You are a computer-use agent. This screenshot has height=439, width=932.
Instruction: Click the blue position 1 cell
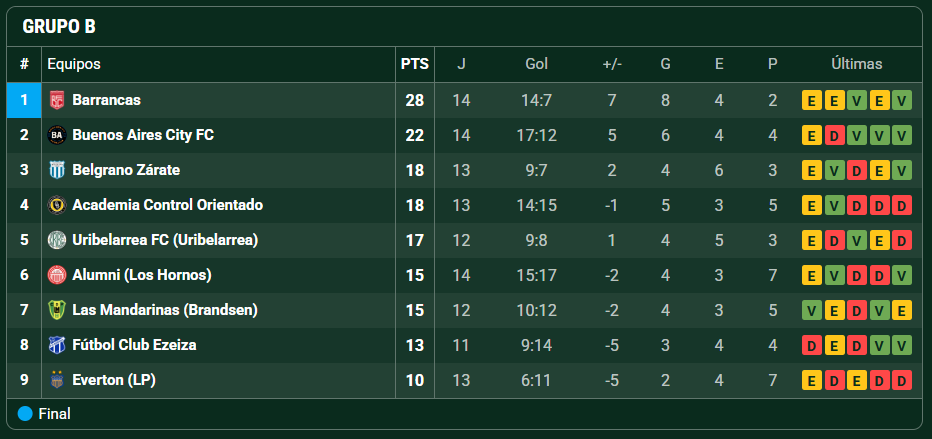coord(24,100)
